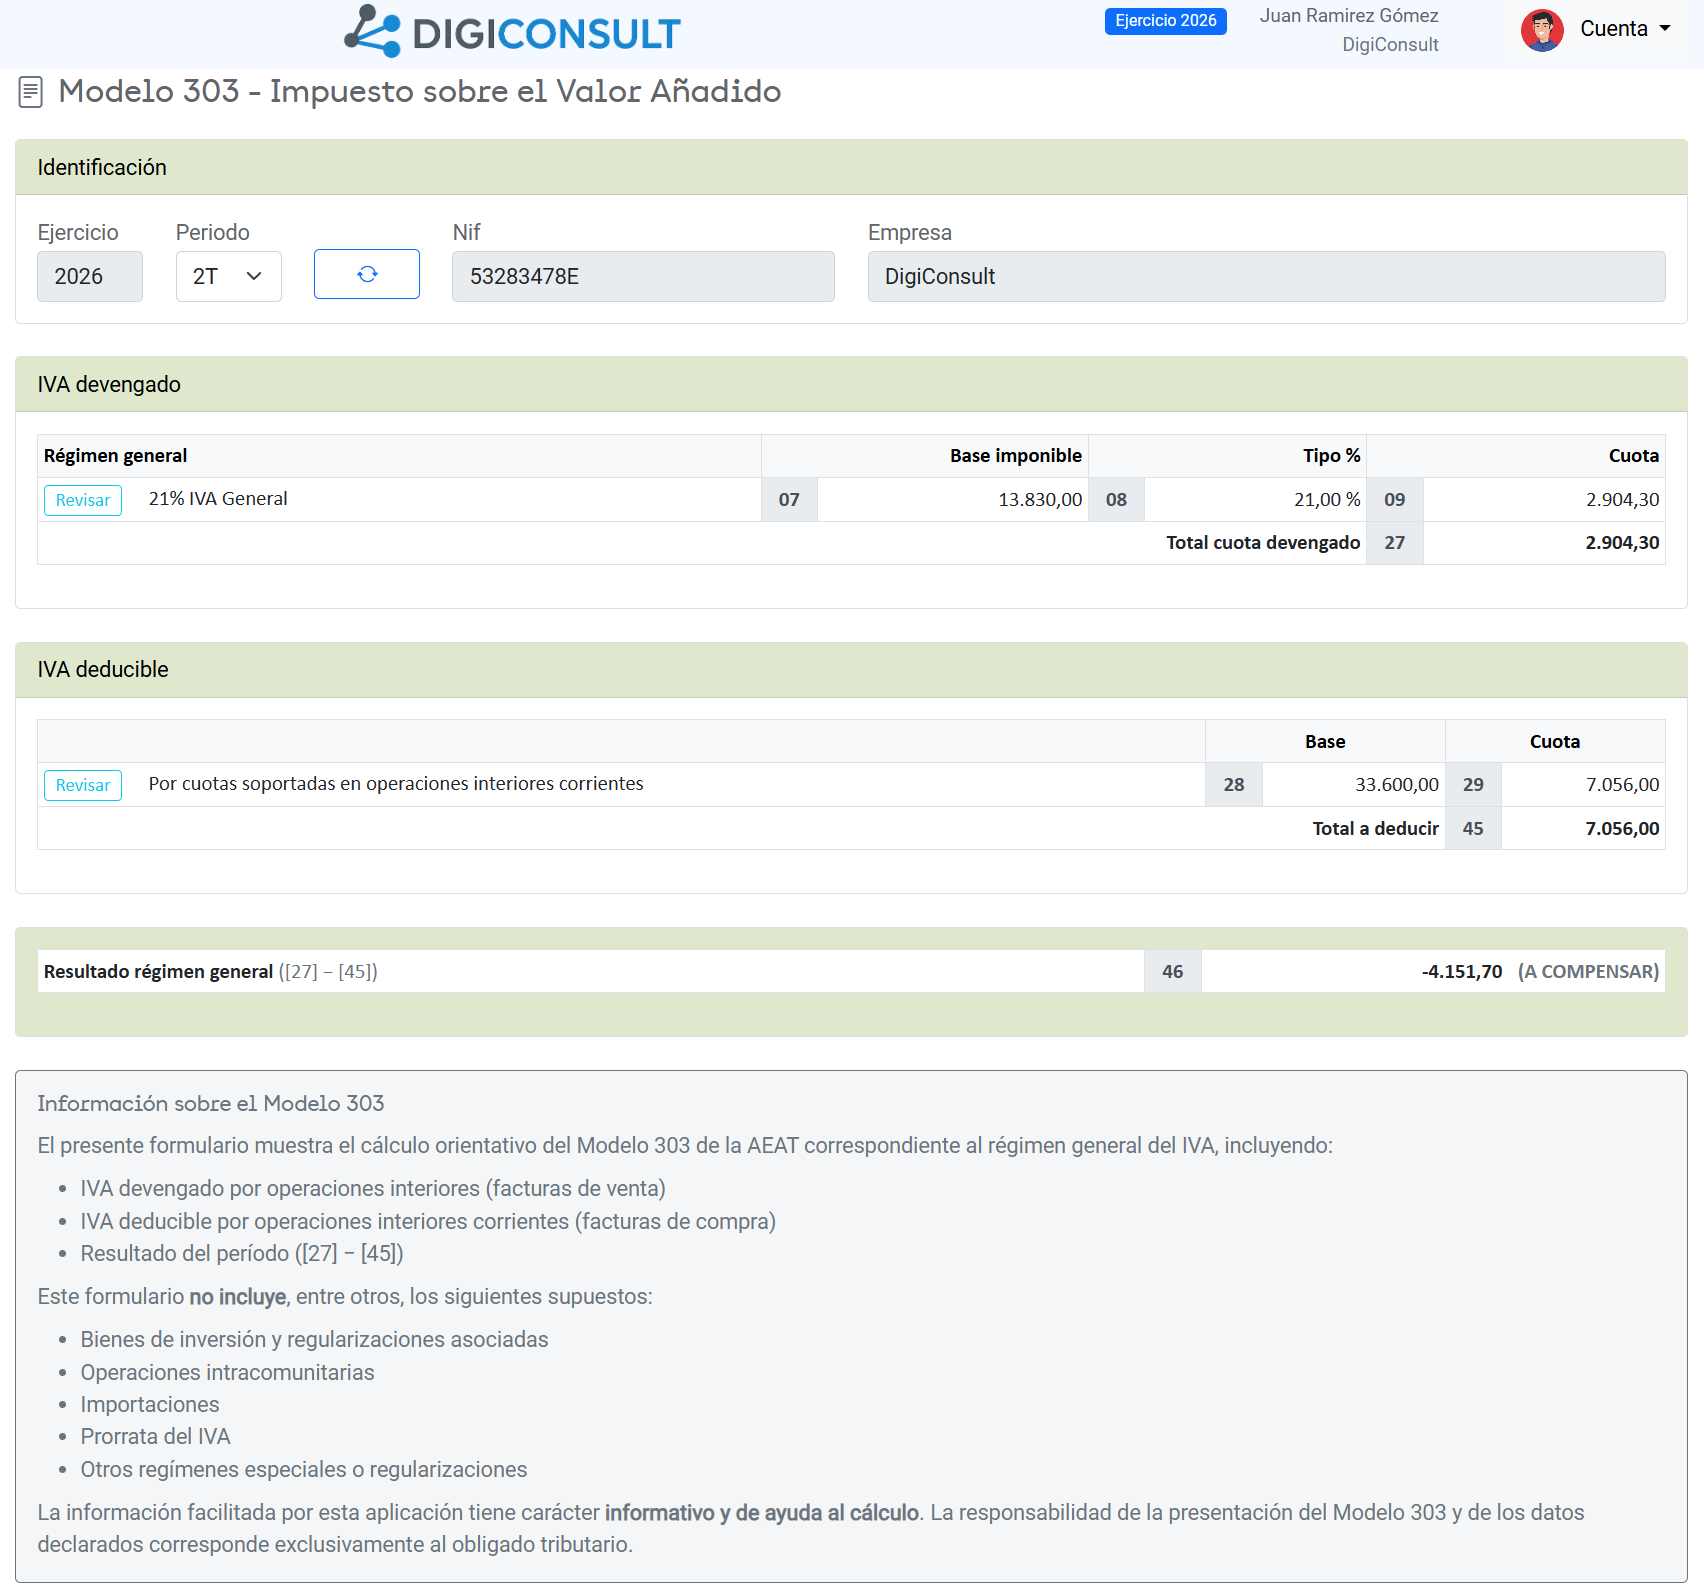
Task: Click box number 29
Action: click(x=1473, y=785)
